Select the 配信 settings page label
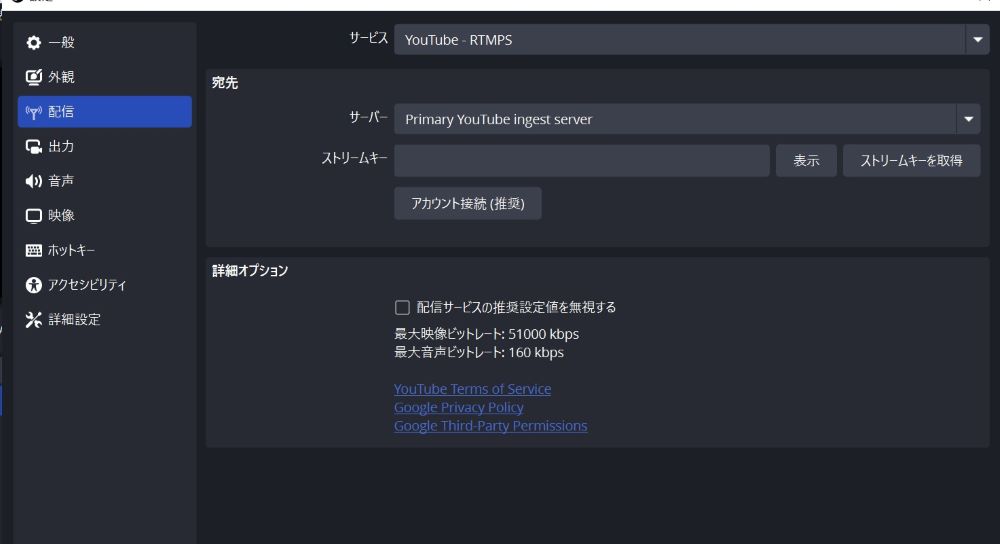This screenshot has height=544, width=1000. (61, 112)
